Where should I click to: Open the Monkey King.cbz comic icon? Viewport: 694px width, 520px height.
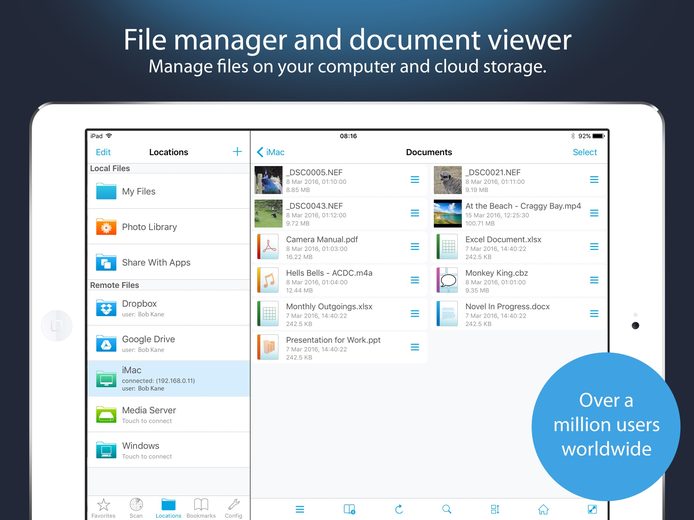tap(447, 280)
